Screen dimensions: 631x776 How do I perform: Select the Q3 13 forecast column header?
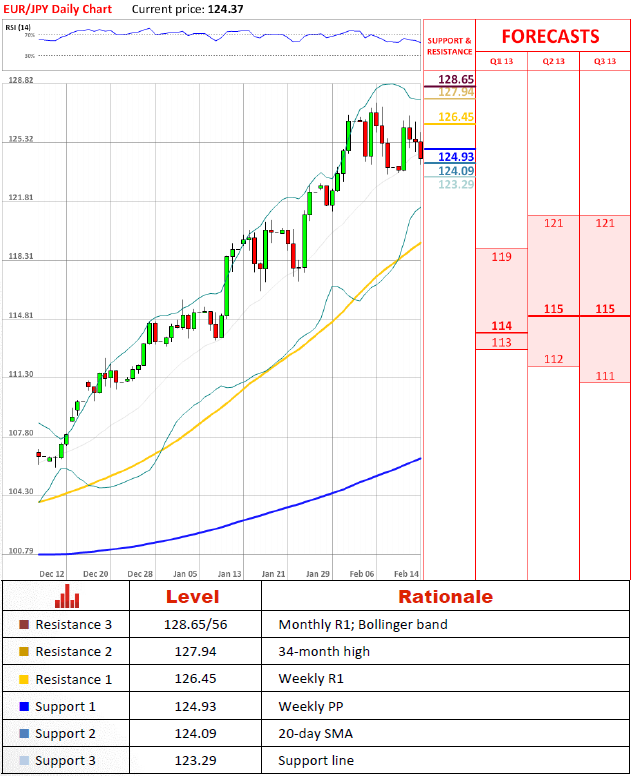coord(605,61)
